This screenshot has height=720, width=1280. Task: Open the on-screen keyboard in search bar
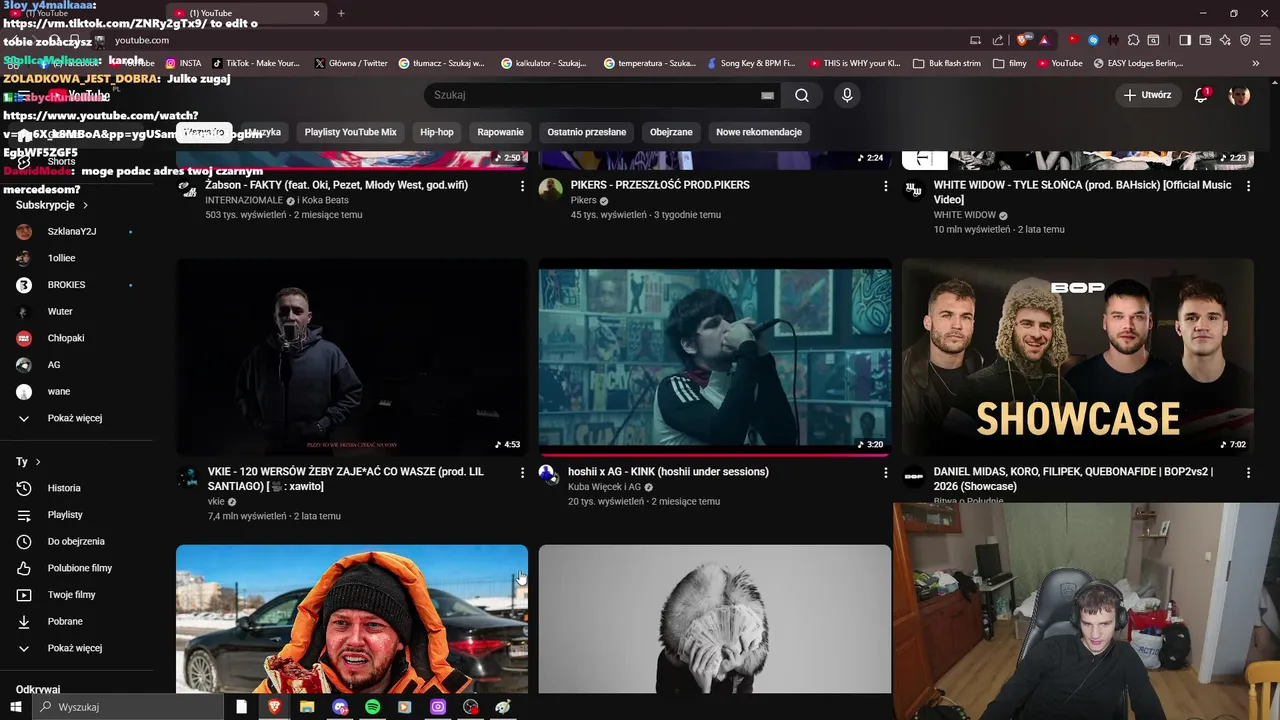point(767,95)
